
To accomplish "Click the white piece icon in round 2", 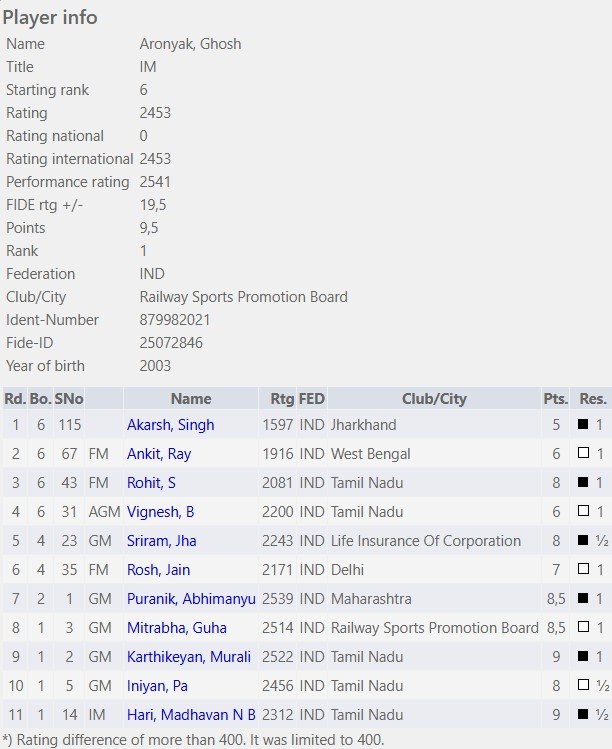I will click(x=583, y=452).
